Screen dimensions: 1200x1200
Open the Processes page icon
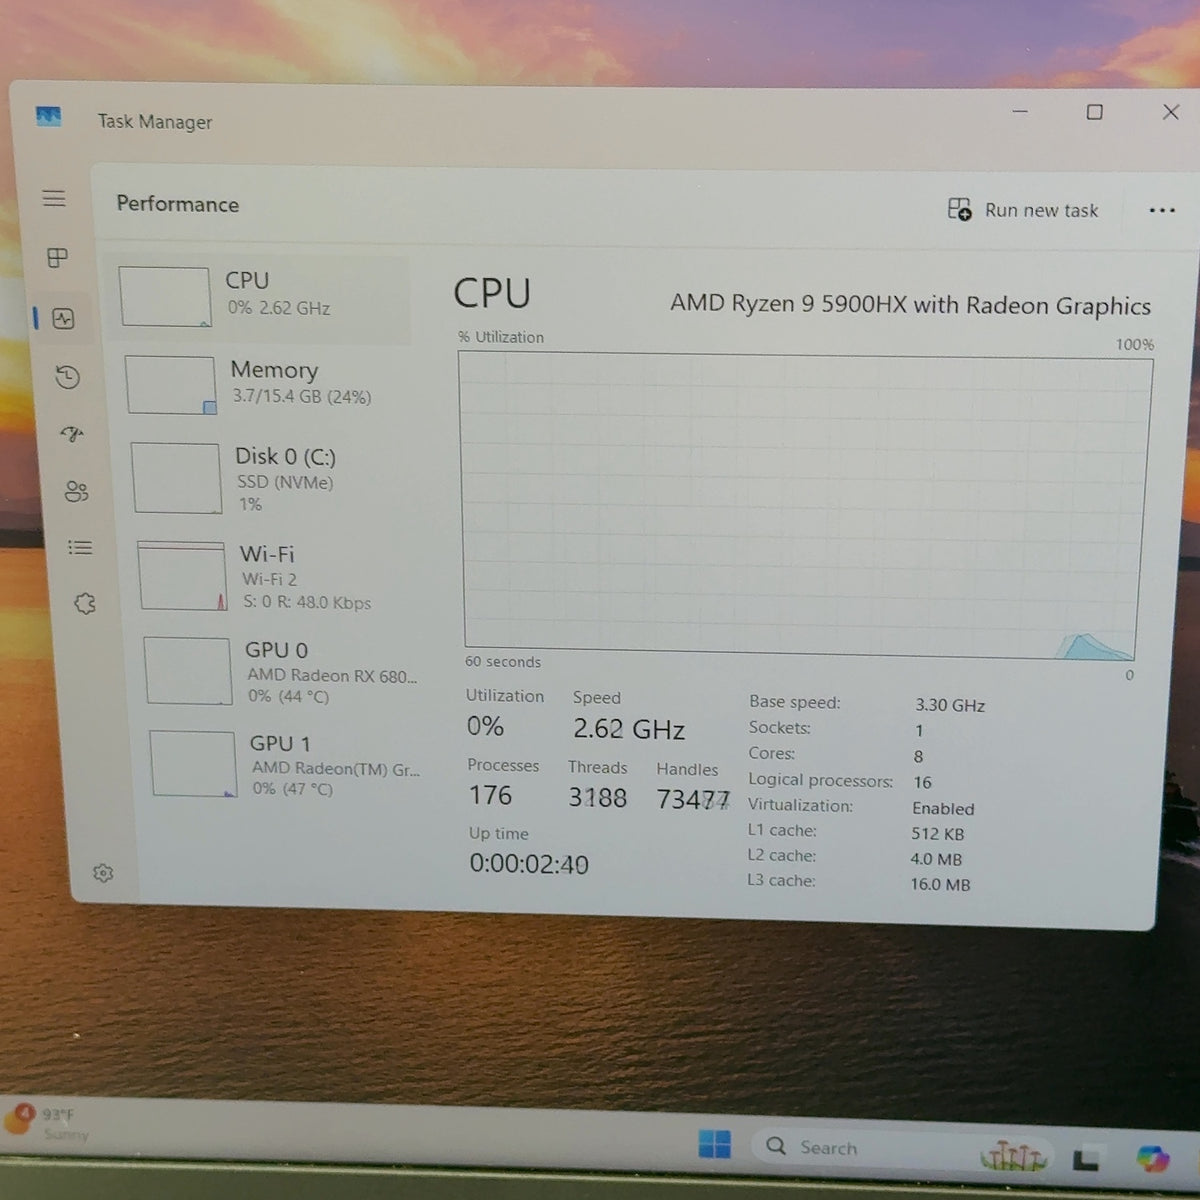(58, 258)
